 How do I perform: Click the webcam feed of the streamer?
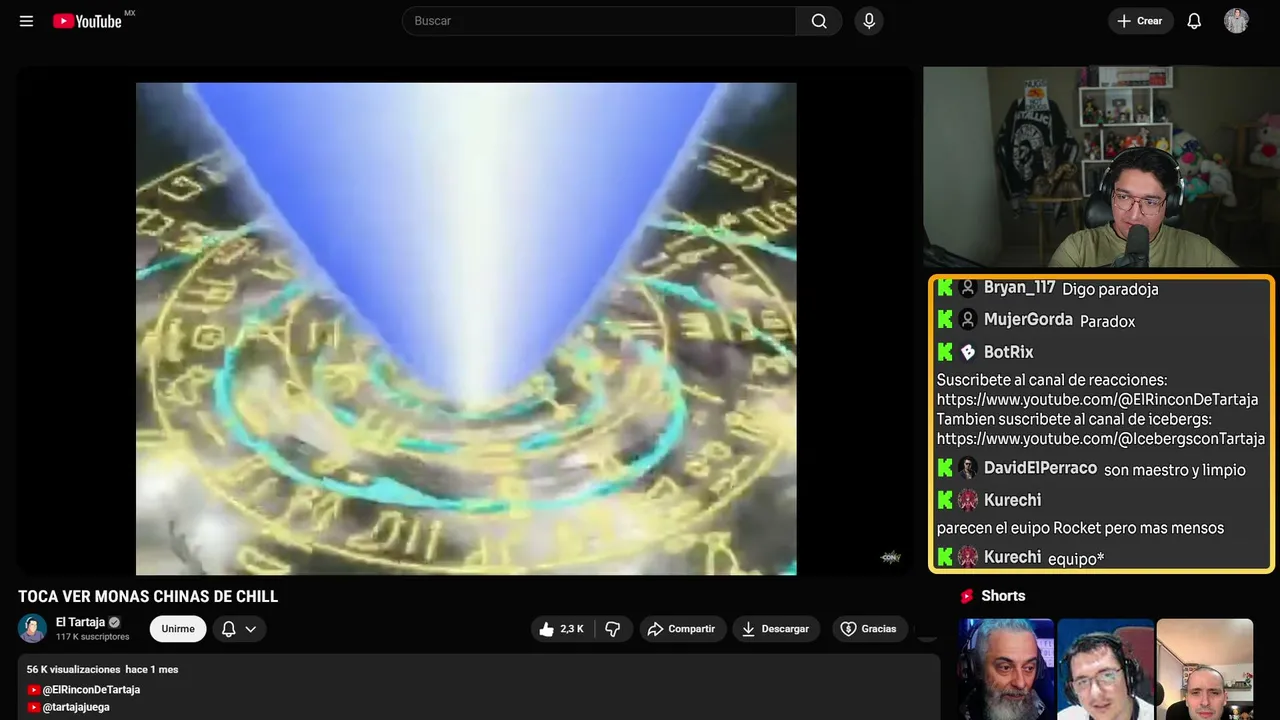tap(1101, 167)
